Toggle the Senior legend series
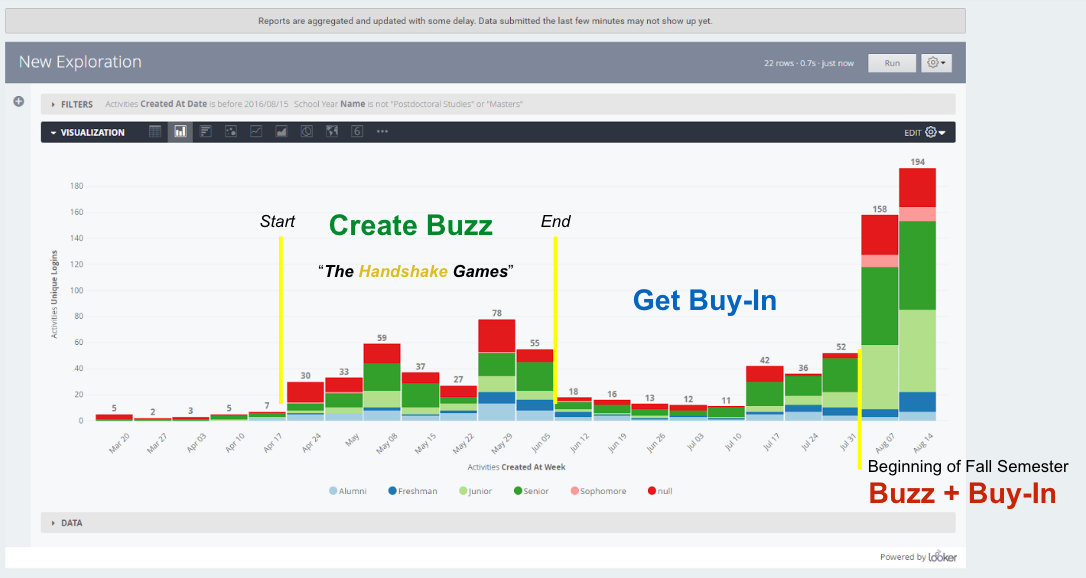Viewport: 1086px width, 578px height. pos(531,491)
